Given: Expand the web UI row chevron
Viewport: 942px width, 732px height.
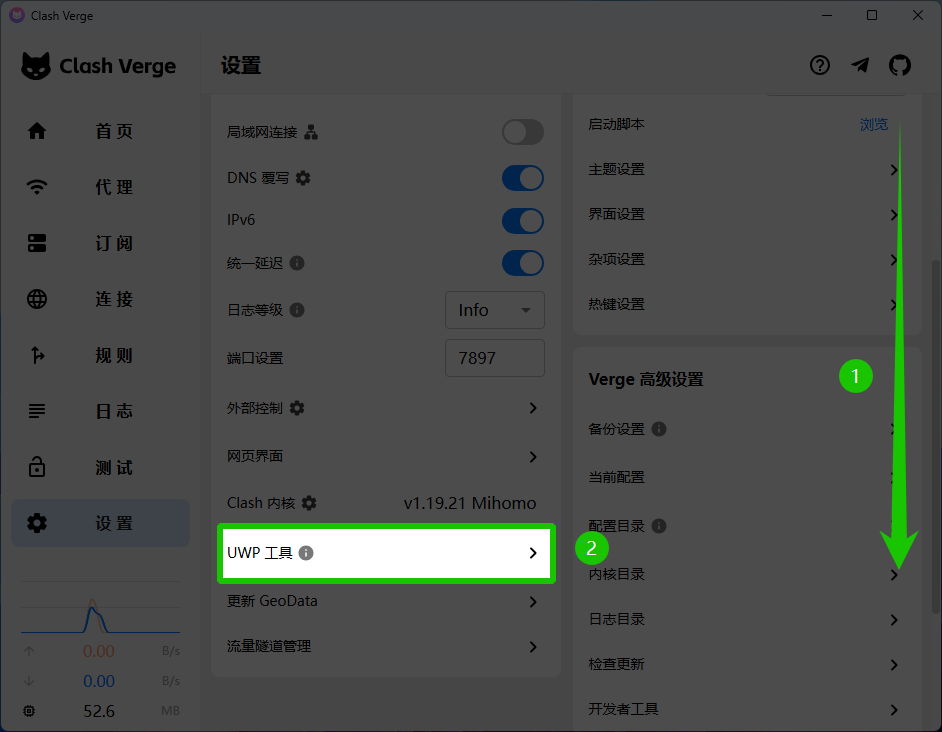Looking at the screenshot, I should (533, 457).
